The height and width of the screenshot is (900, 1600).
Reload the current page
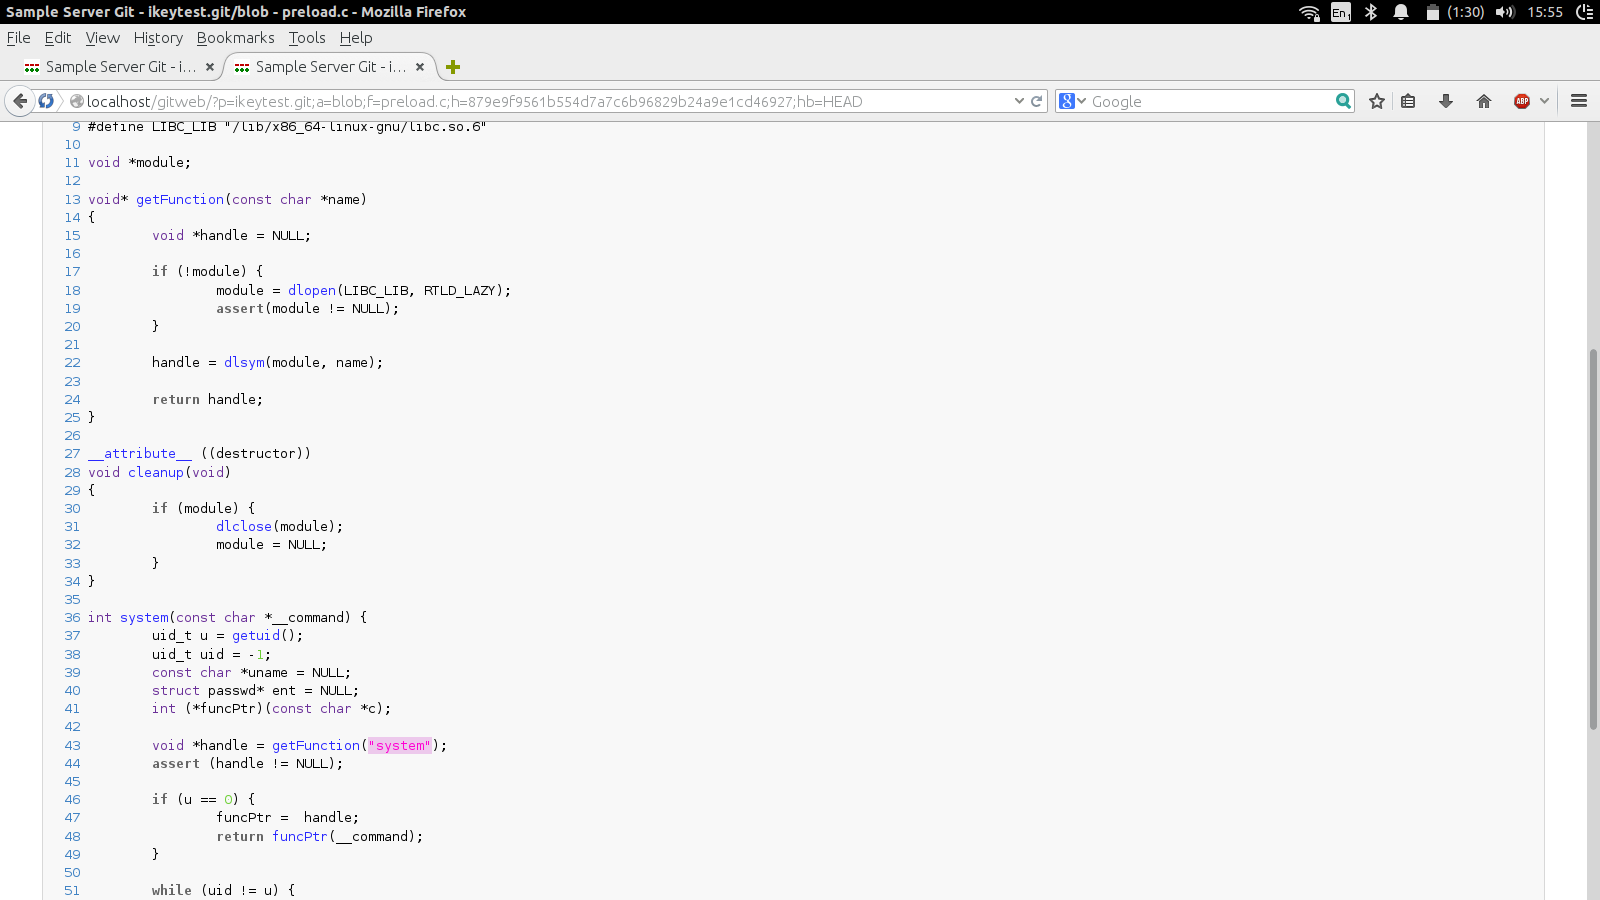click(x=1037, y=101)
